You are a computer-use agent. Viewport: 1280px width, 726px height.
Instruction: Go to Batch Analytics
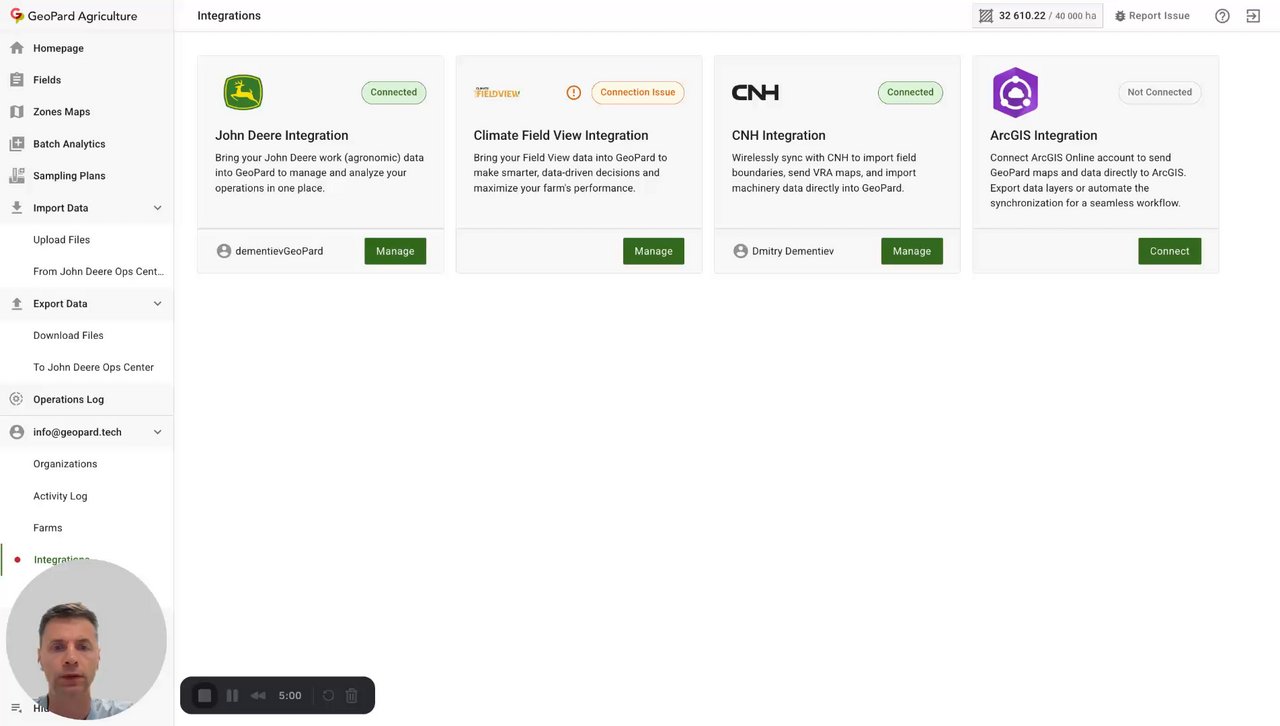(69, 144)
